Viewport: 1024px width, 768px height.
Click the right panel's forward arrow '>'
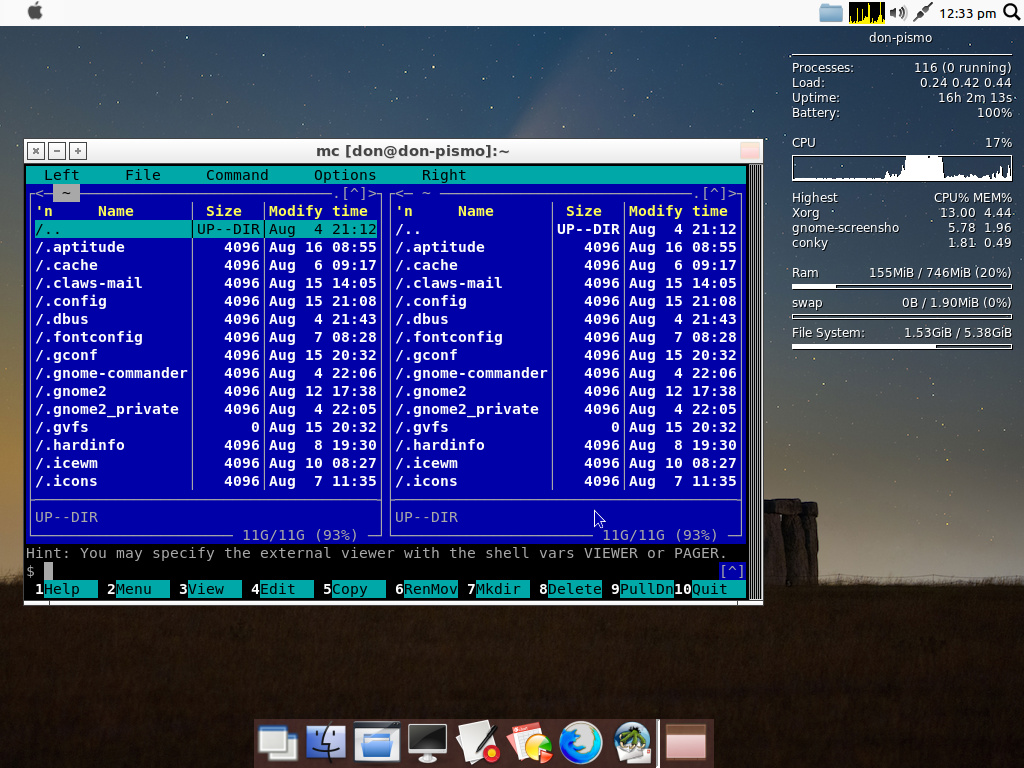coord(732,193)
